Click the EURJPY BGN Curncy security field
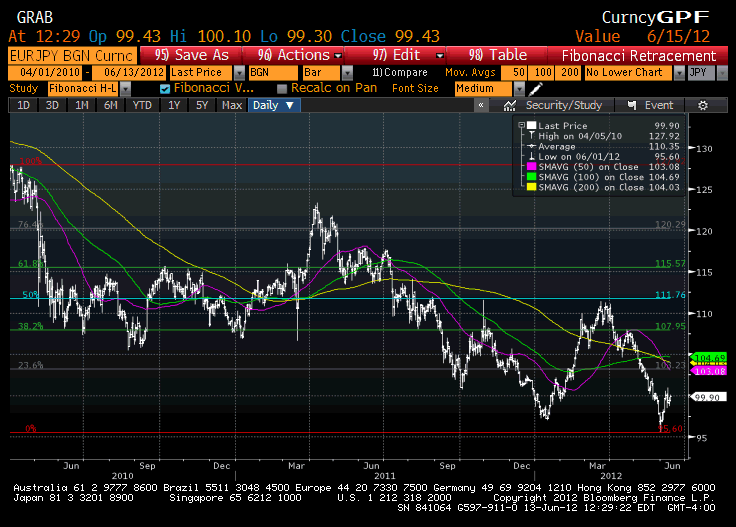736x527 pixels. point(72,56)
